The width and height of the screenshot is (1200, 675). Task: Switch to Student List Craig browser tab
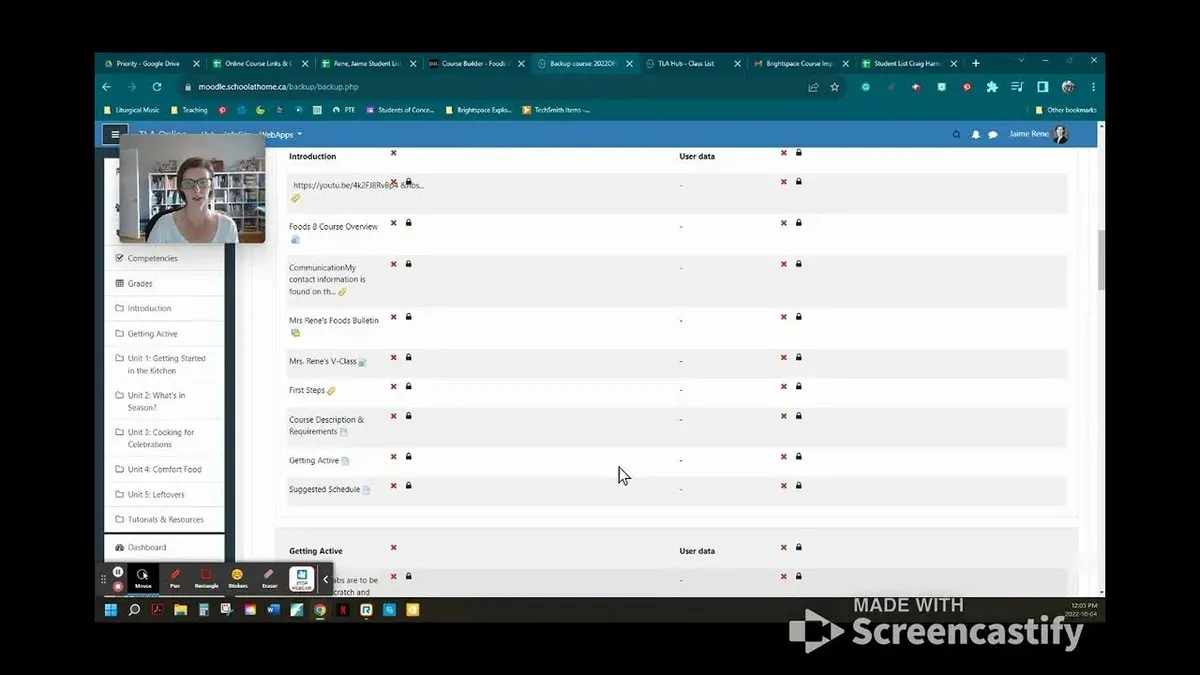(x=908, y=63)
